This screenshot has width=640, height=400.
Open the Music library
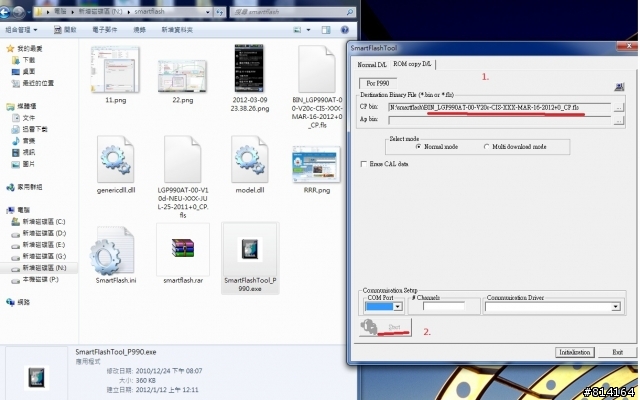click(x=24, y=141)
